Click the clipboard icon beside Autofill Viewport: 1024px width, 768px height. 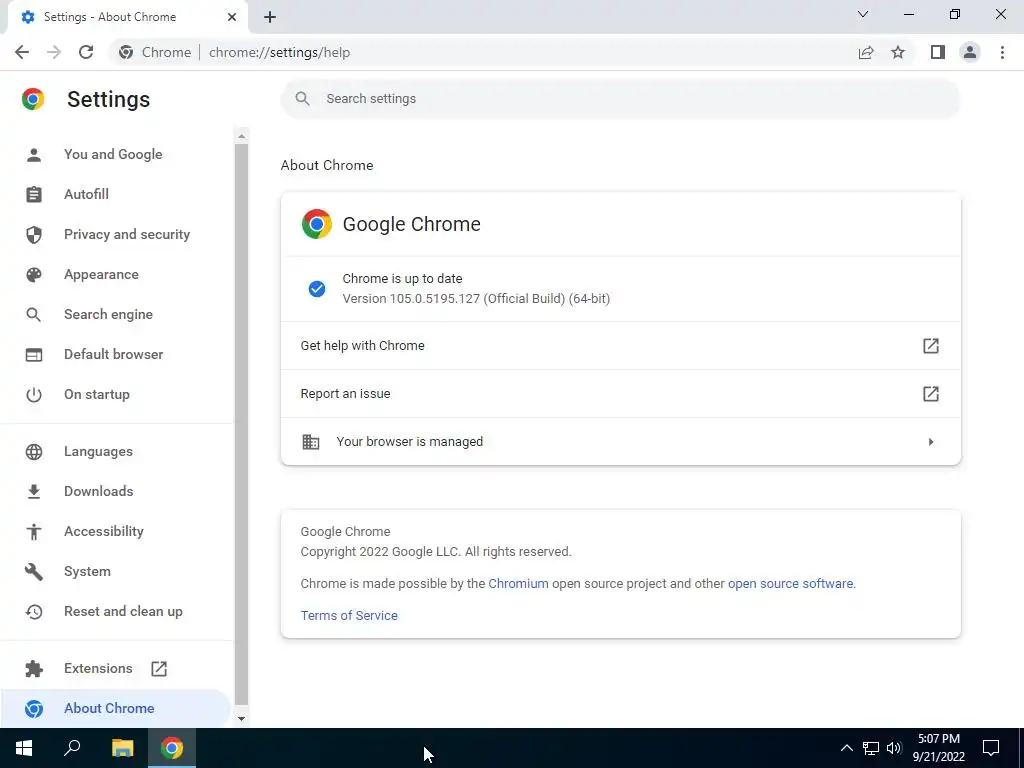point(34,195)
